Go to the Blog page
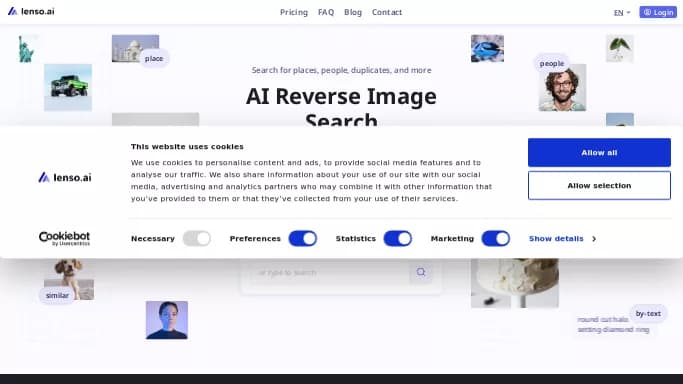Image resolution: width=683 pixels, height=384 pixels. click(353, 12)
